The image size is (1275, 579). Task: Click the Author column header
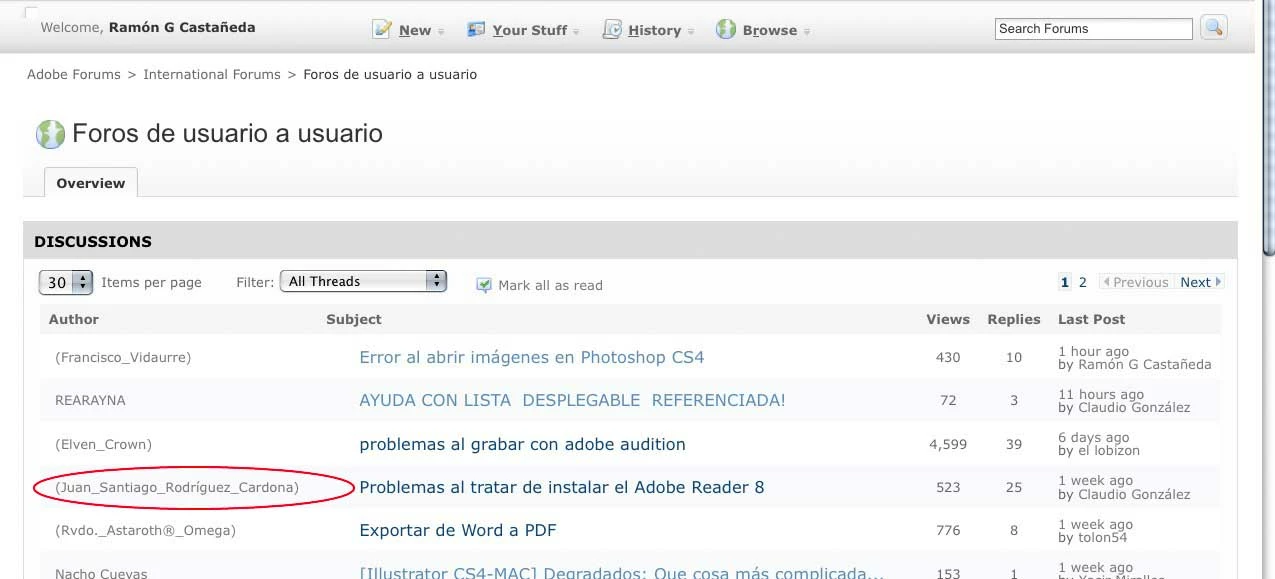74,319
